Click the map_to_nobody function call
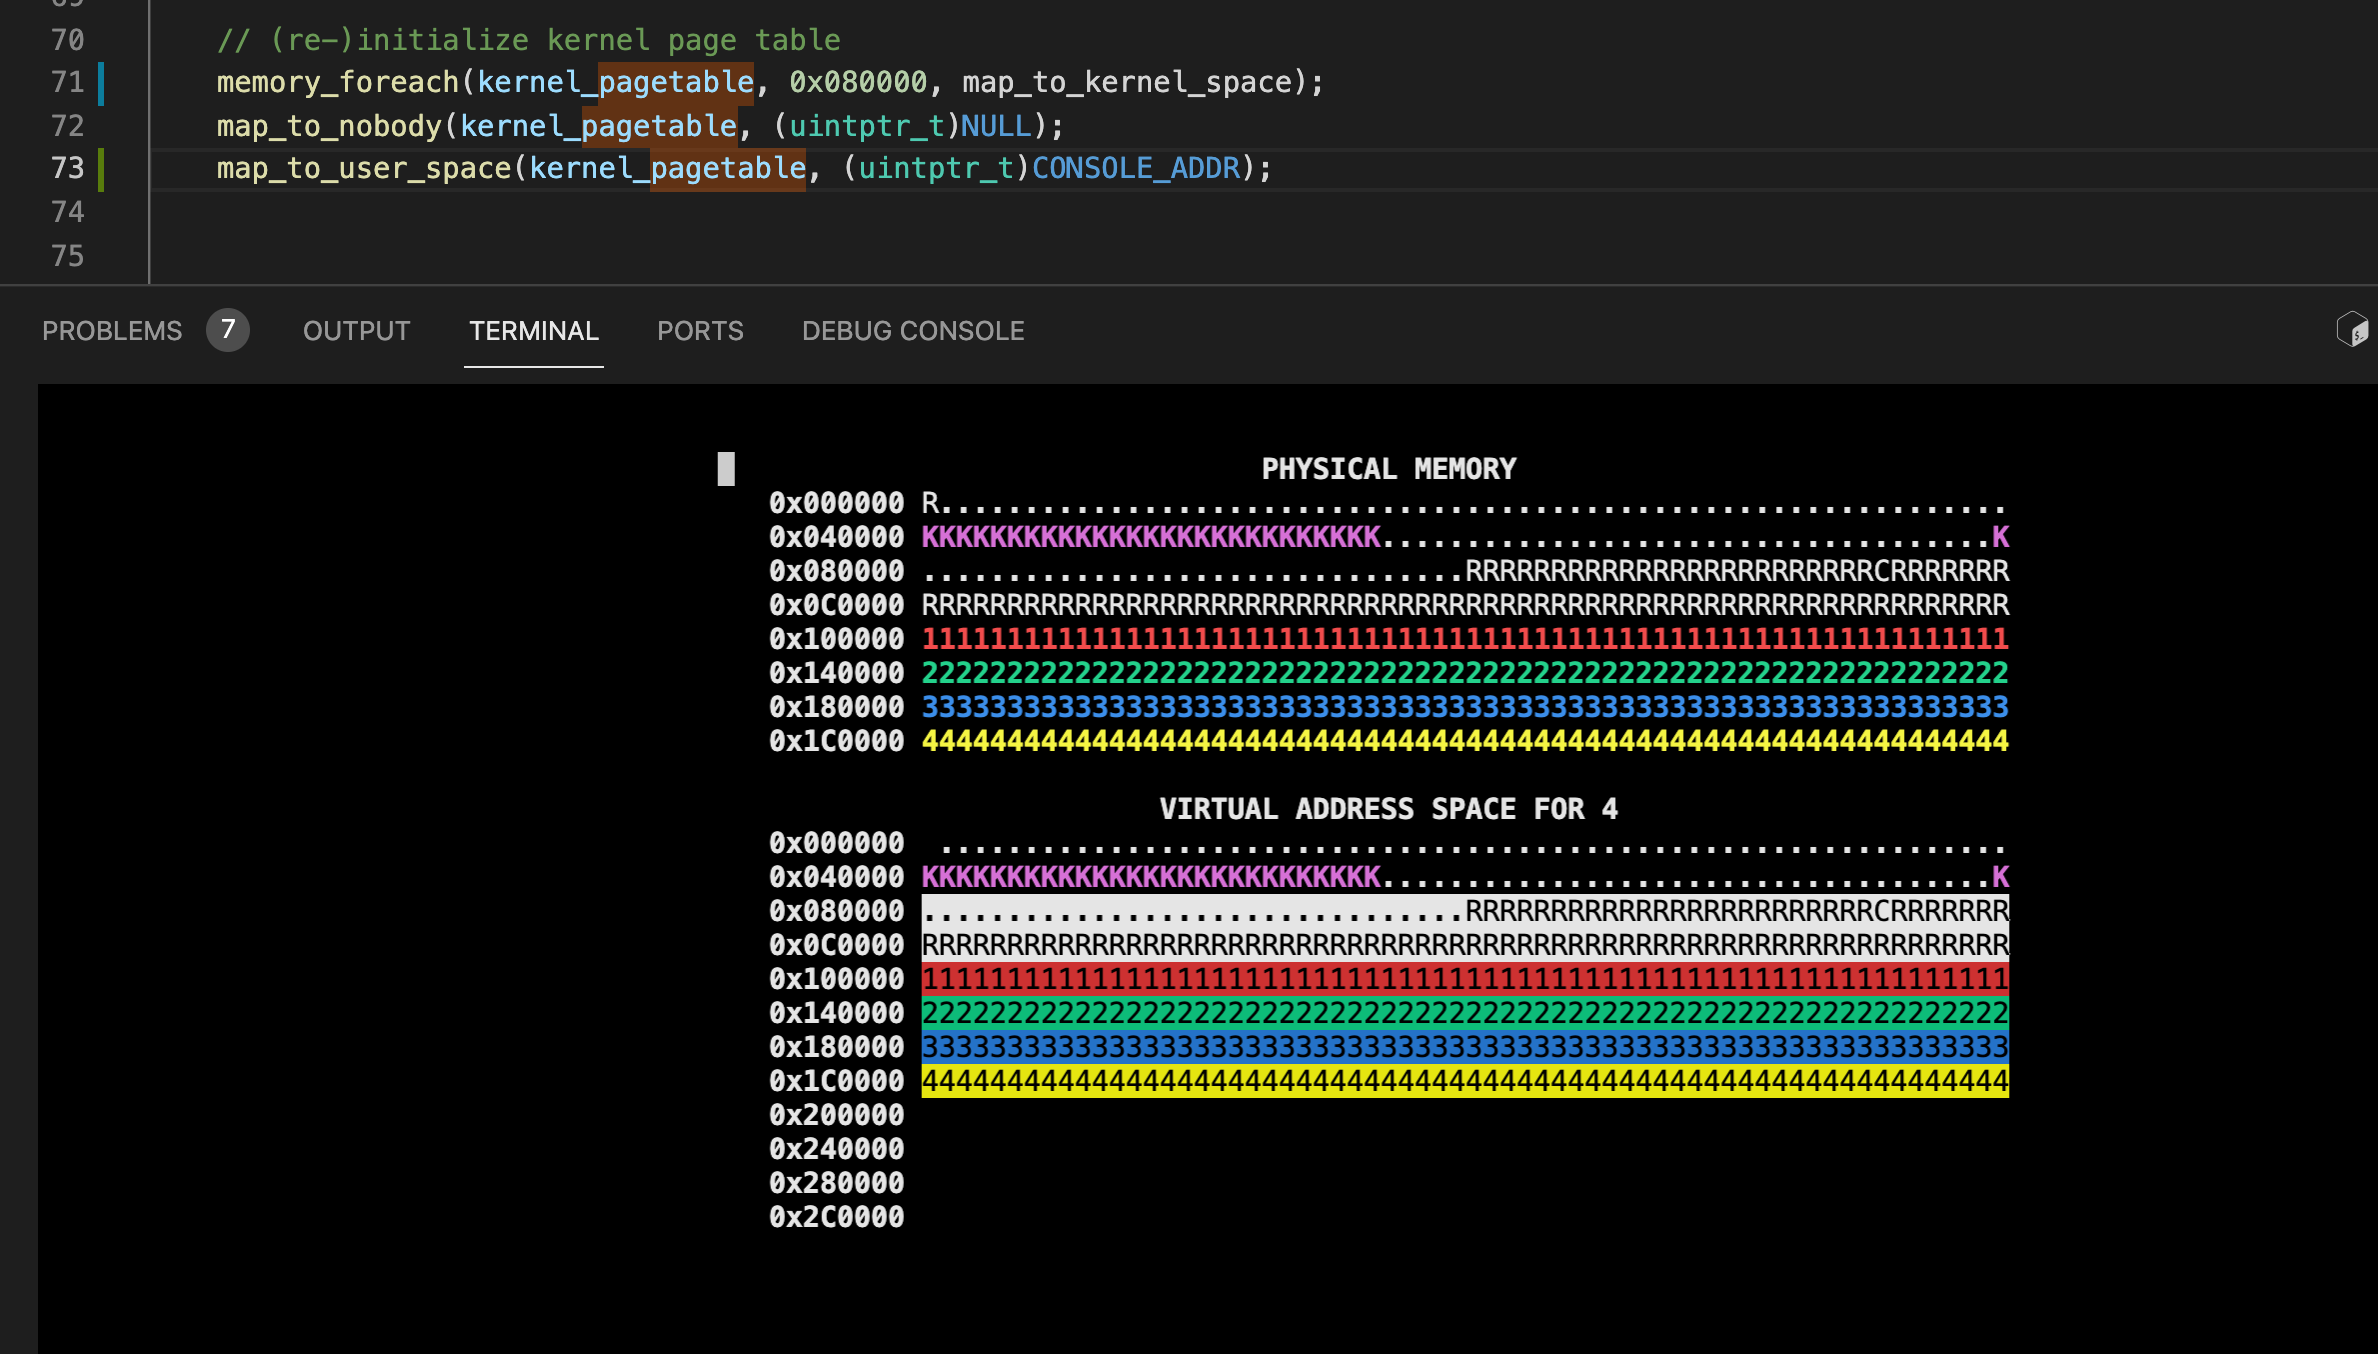 tap(329, 126)
